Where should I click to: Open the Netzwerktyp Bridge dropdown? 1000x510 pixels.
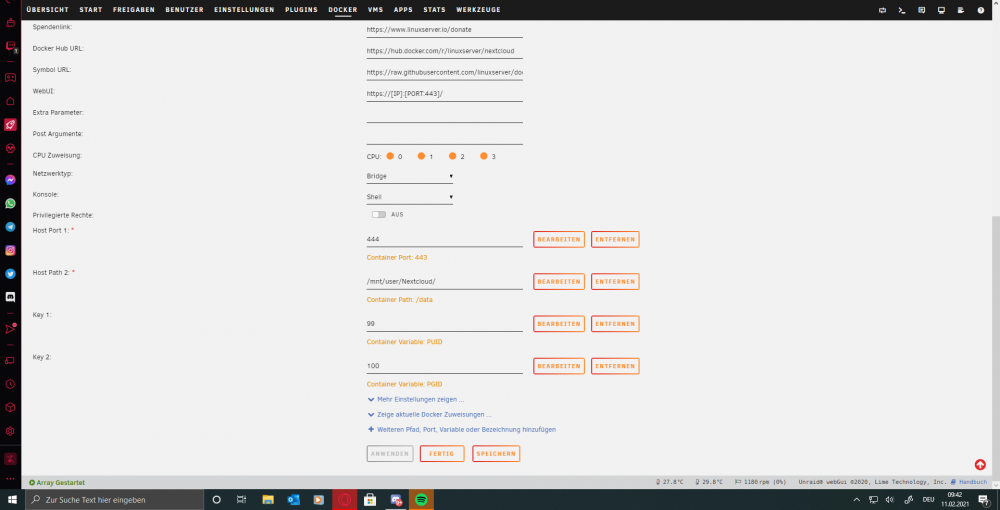pyautogui.click(x=409, y=176)
